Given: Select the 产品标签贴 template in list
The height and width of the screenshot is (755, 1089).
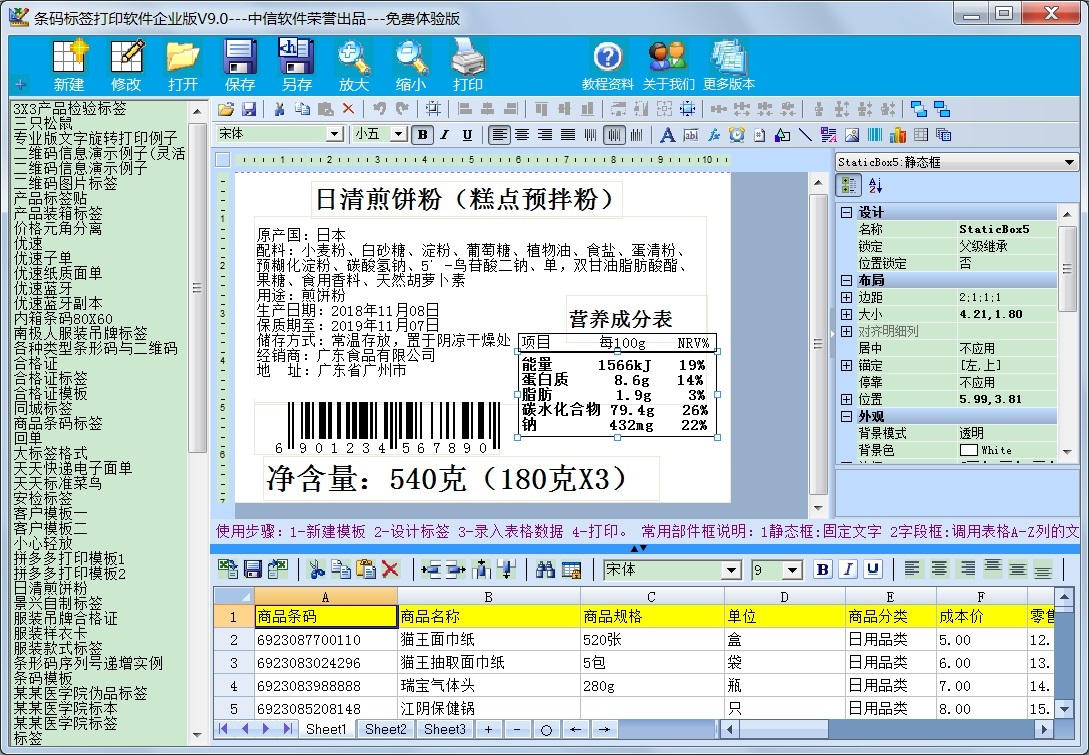Looking at the screenshot, I should [x=51, y=198].
